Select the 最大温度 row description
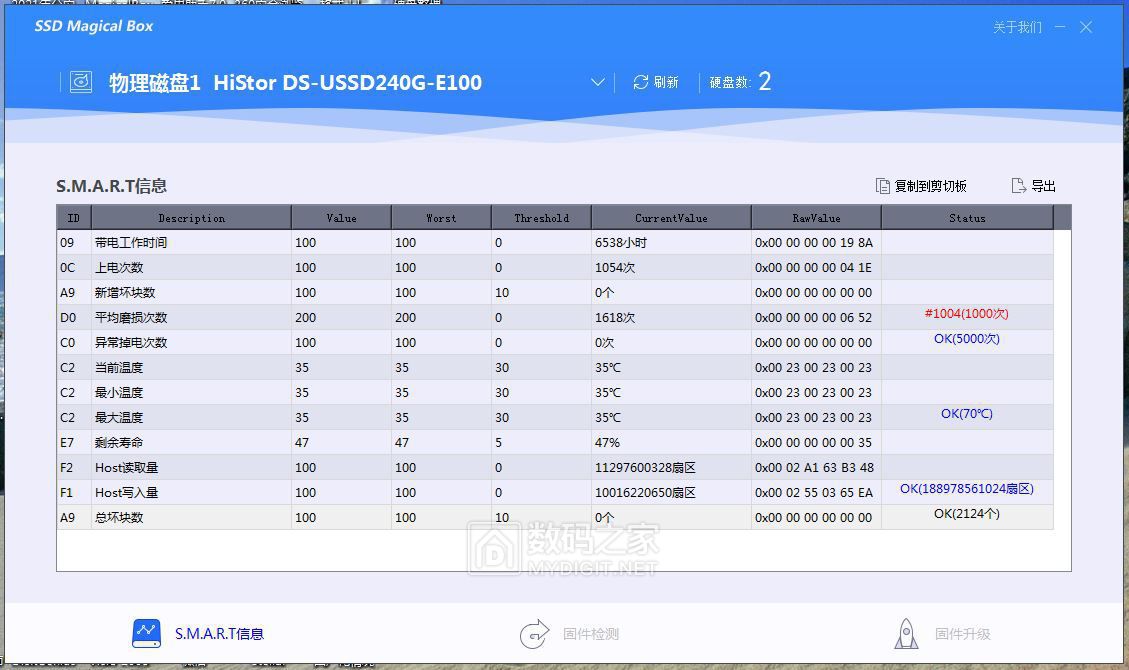Viewport: 1129px width, 670px height. (x=119, y=417)
